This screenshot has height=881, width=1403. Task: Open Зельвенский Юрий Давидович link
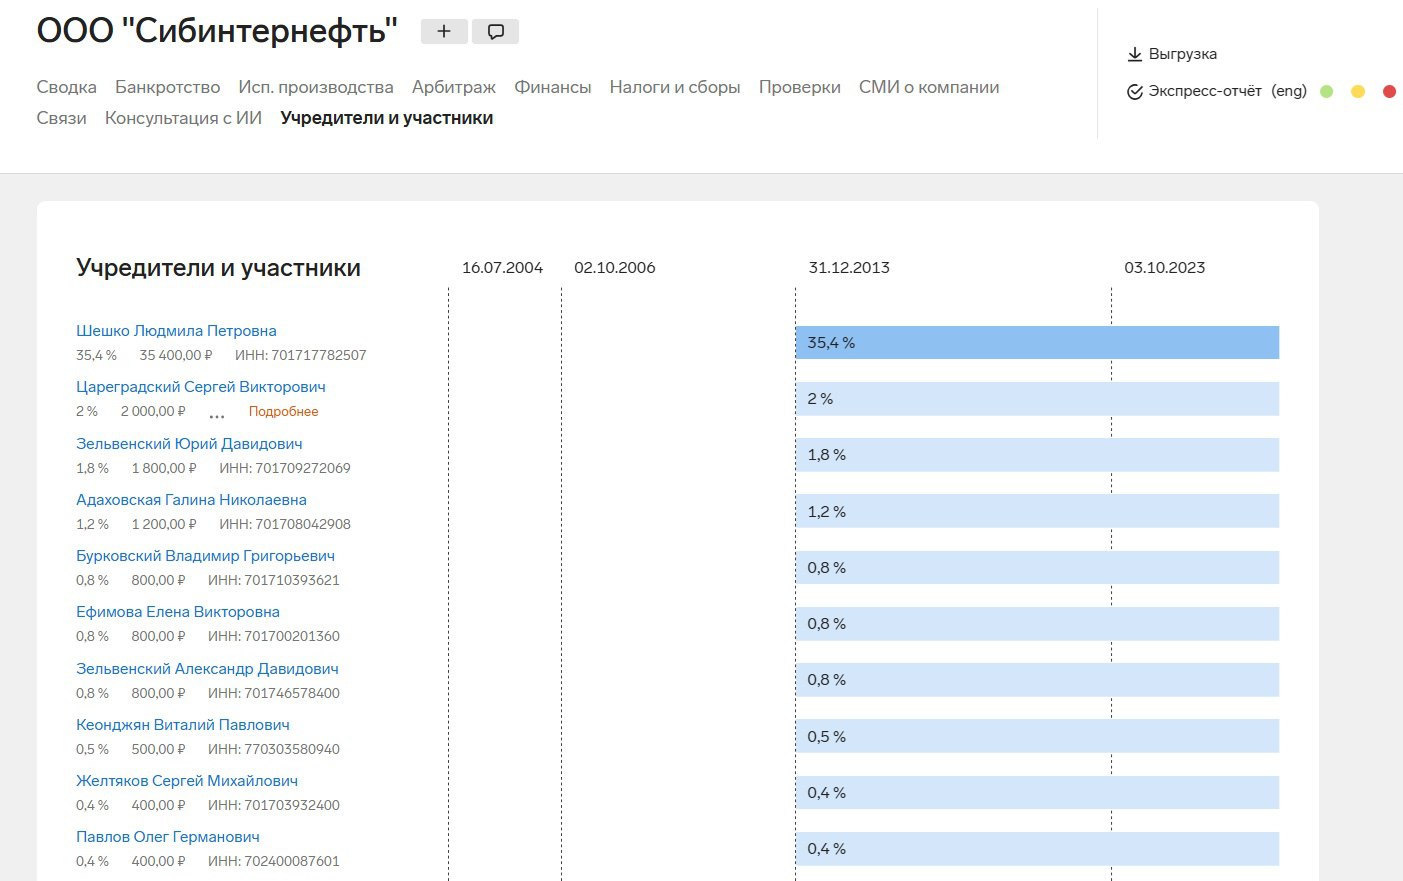click(189, 444)
